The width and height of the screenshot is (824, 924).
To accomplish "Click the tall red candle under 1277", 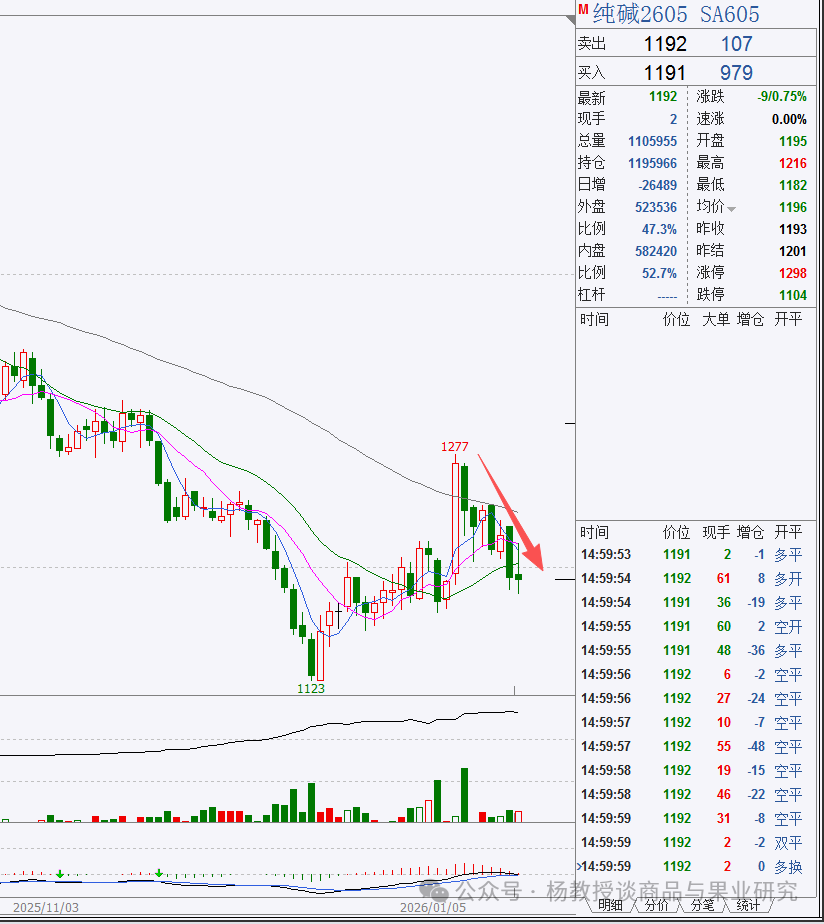I will pyautogui.click(x=455, y=519).
